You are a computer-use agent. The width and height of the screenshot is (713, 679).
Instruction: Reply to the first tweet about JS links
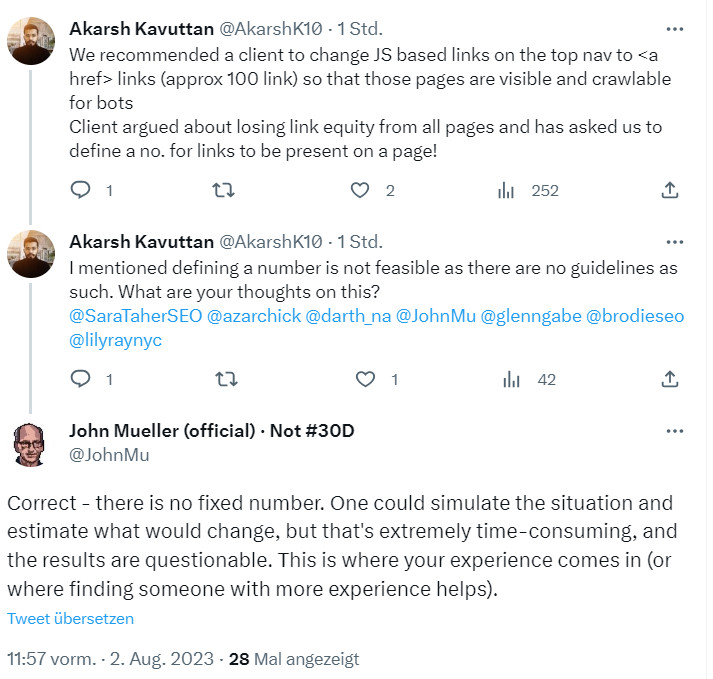coord(83,190)
